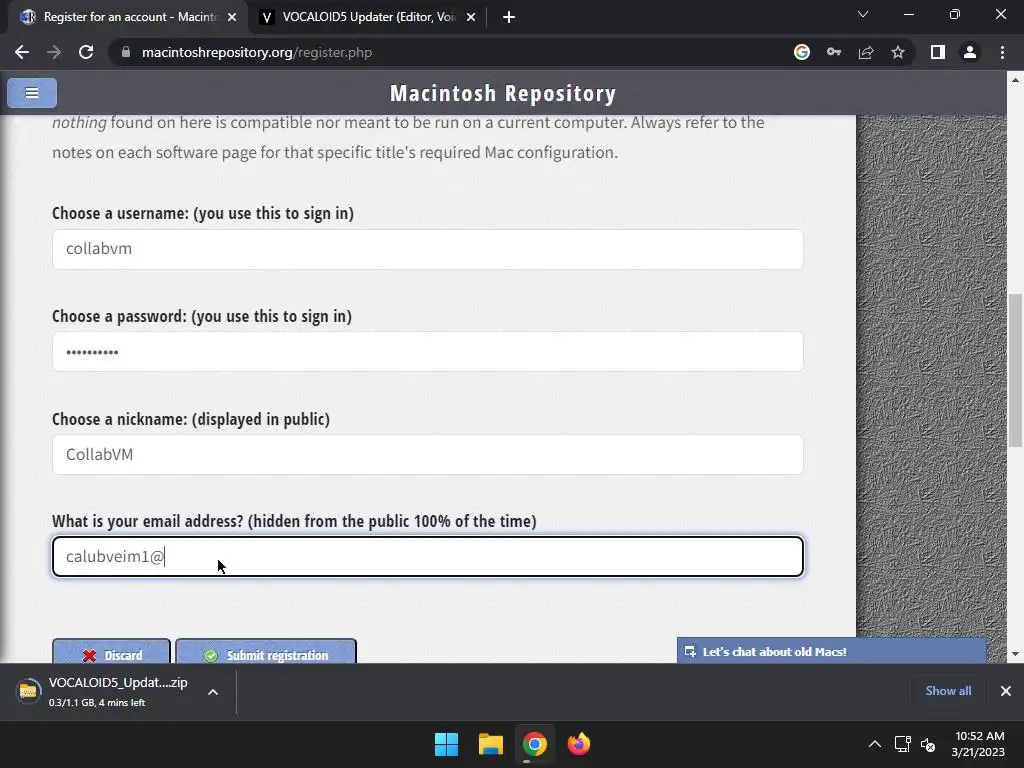The width and height of the screenshot is (1024, 768).
Task: Open Chrome three-dot menu
Action: coord(1002,52)
